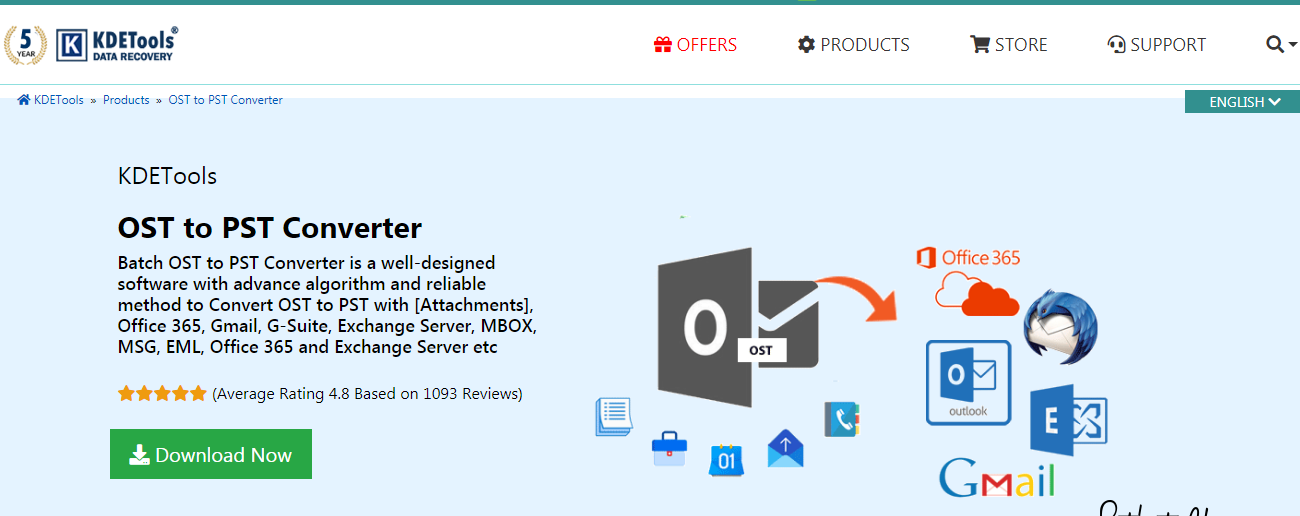Click the Office 365 cloud logo
This screenshot has width=1300, height=516.
coord(968,279)
